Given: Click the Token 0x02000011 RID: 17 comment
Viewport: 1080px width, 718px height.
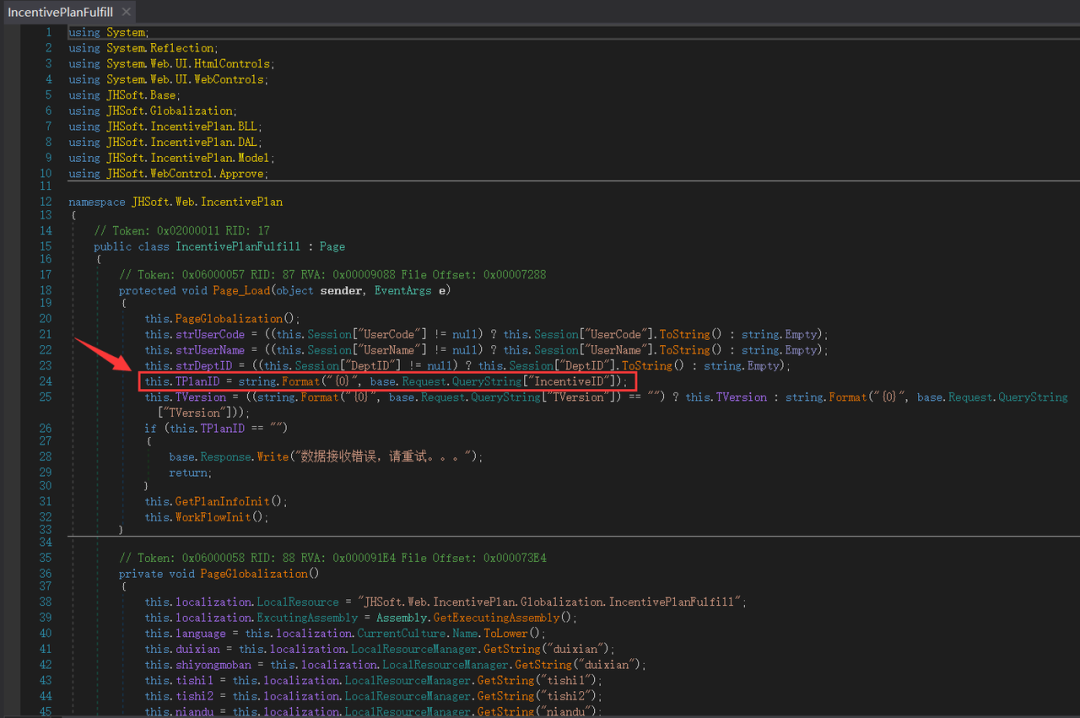Looking at the screenshot, I should 182,232.
